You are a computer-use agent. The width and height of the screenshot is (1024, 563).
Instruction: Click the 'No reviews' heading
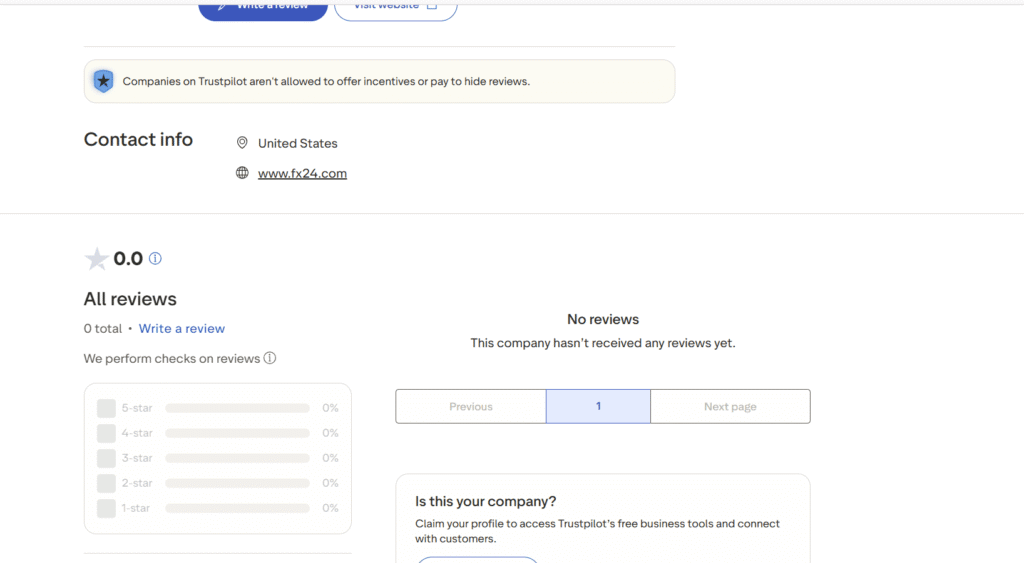tap(603, 319)
